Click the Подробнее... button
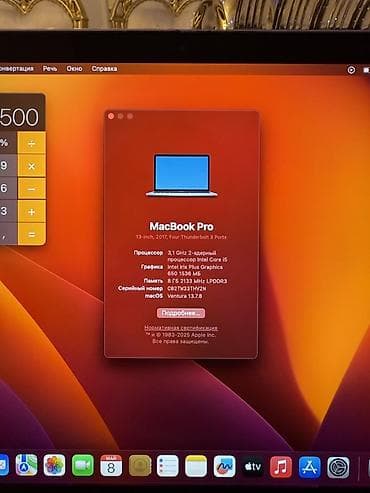The height and width of the screenshot is (493, 370). point(181,313)
